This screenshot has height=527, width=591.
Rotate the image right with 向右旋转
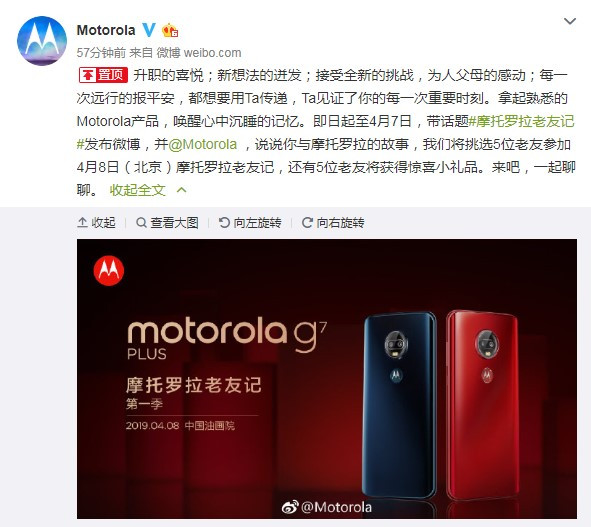point(333,223)
